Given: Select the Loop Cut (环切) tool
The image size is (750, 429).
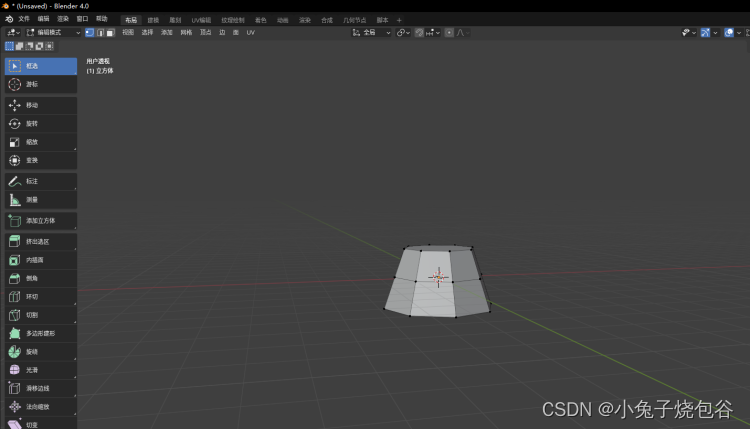Looking at the screenshot, I should [41, 297].
